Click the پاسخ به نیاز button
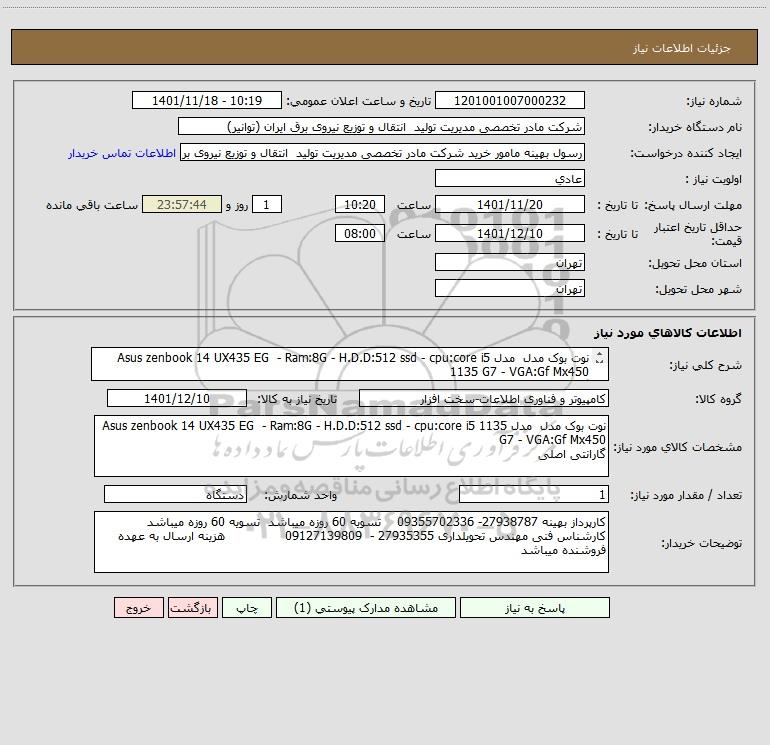The image size is (770, 745). click(x=535, y=608)
